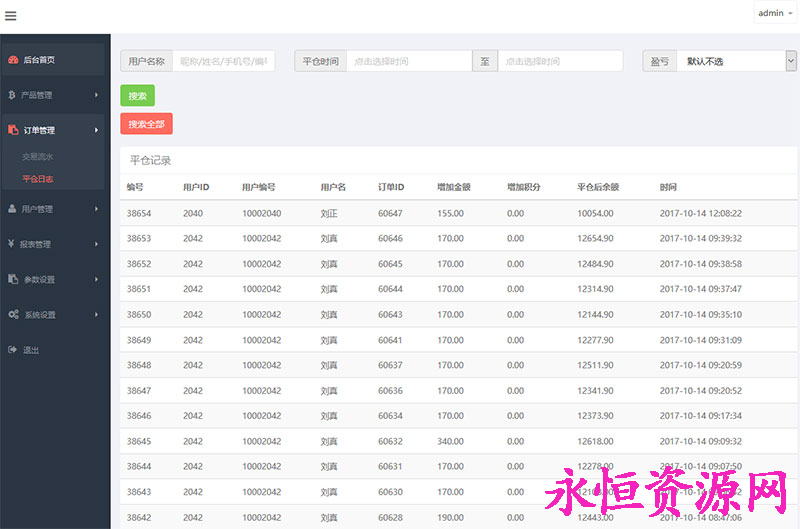Open 后台首页 in sidebar
800x529 pixels.
click(53, 60)
